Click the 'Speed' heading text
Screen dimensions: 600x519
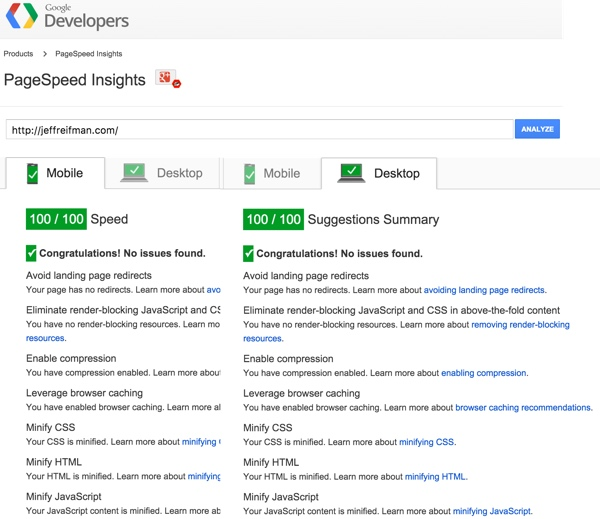tap(109, 219)
